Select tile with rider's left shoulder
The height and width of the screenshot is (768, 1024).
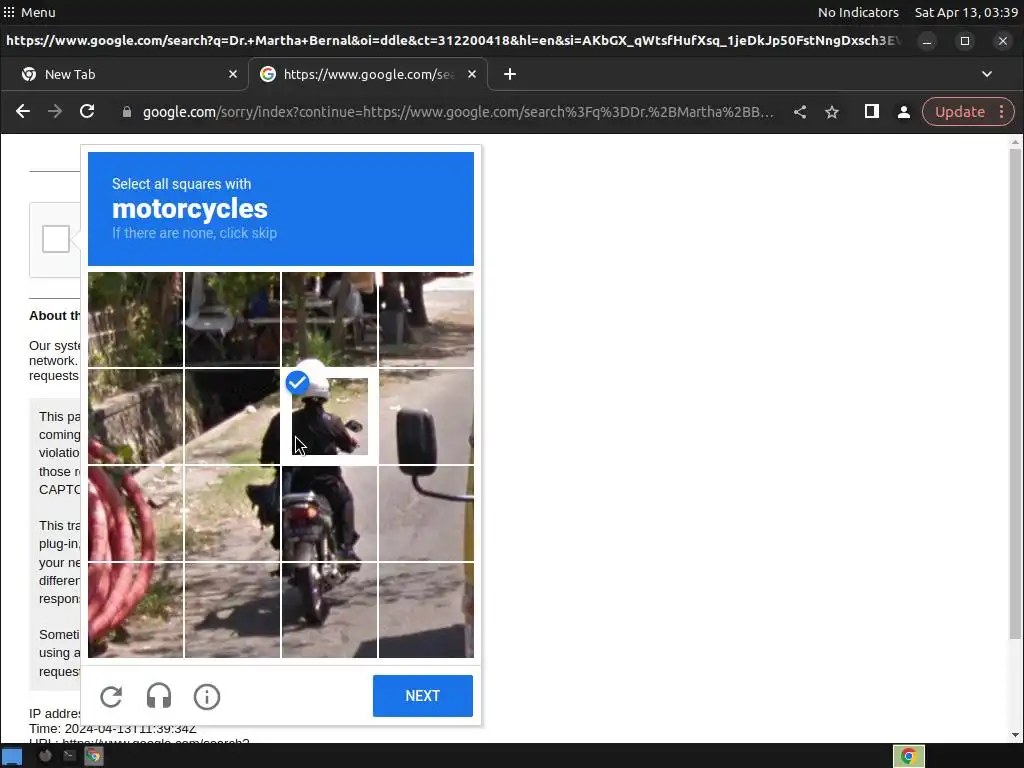pyautogui.click(x=232, y=417)
